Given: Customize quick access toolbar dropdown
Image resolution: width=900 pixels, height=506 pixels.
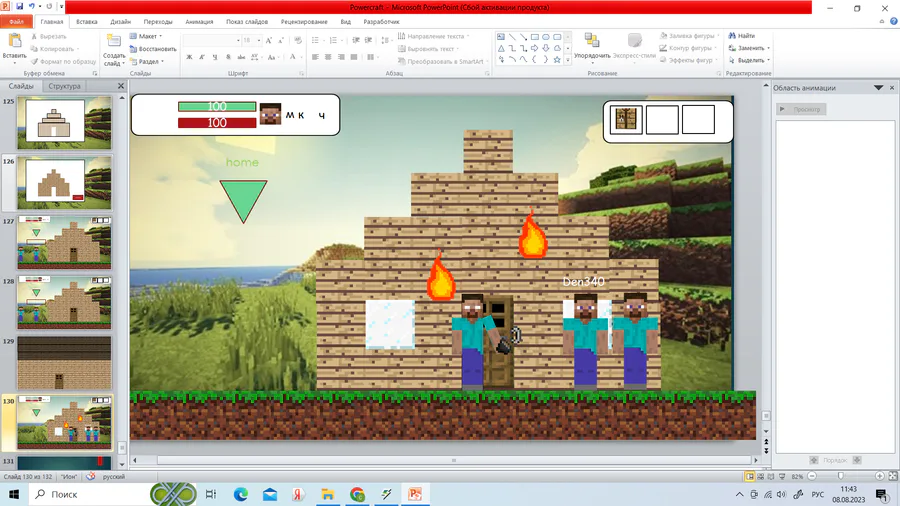Looking at the screenshot, I should click(61, 6).
